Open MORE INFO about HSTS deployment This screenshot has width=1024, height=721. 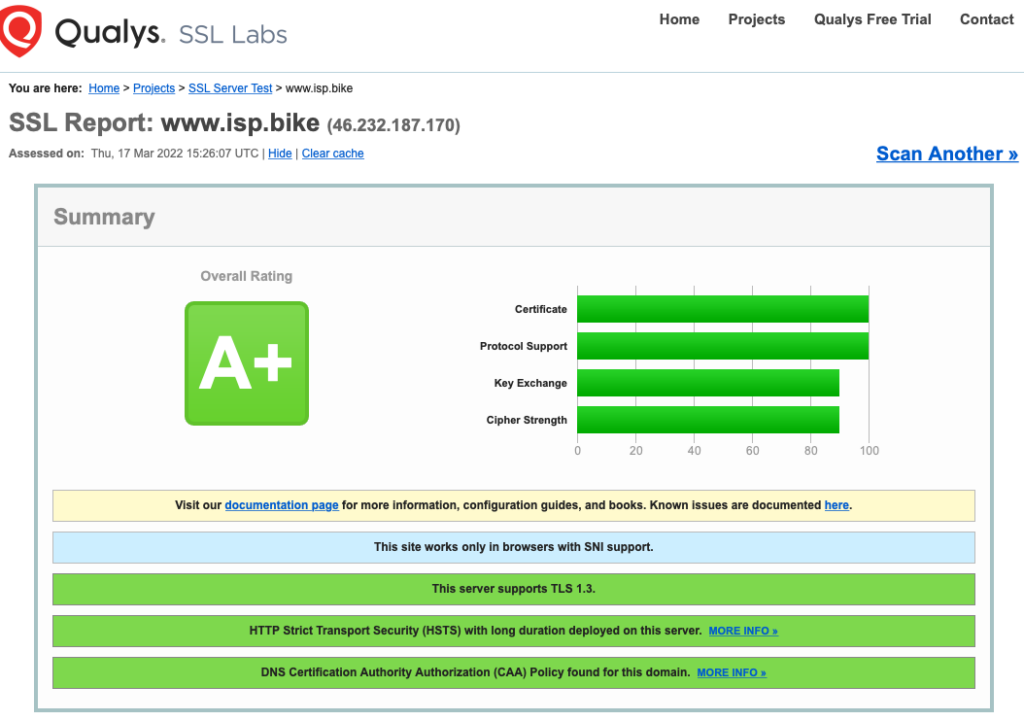(743, 631)
